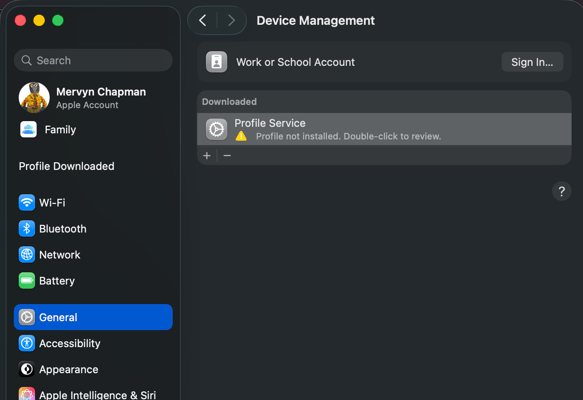
Task: Select the Network globe icon
Action: (27, 255)
